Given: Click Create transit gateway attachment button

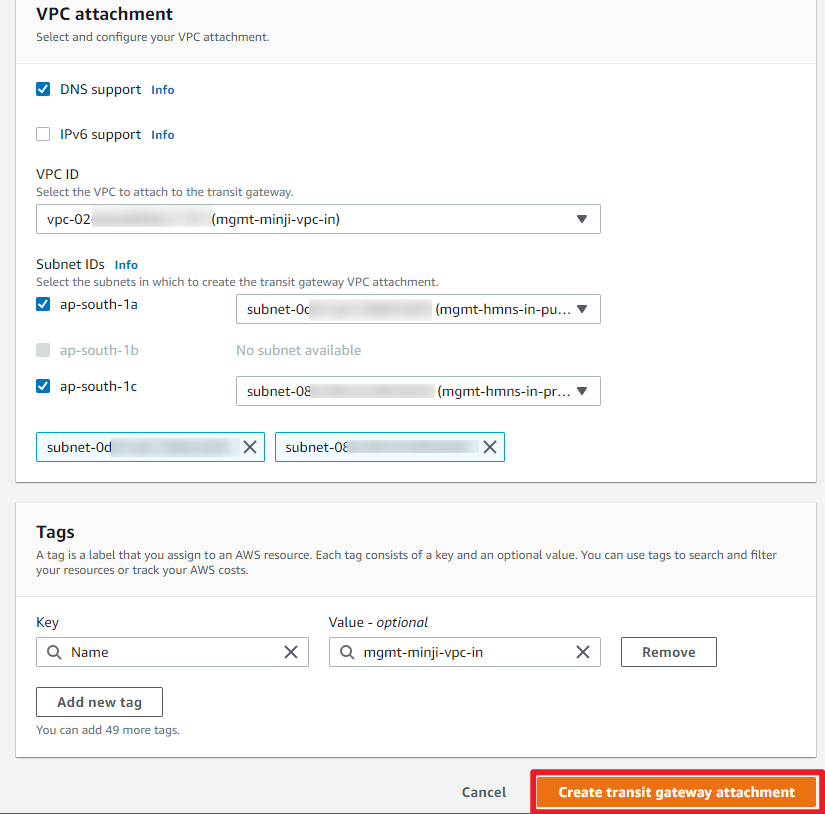Looking at the screenshot, I should (676, 792).
